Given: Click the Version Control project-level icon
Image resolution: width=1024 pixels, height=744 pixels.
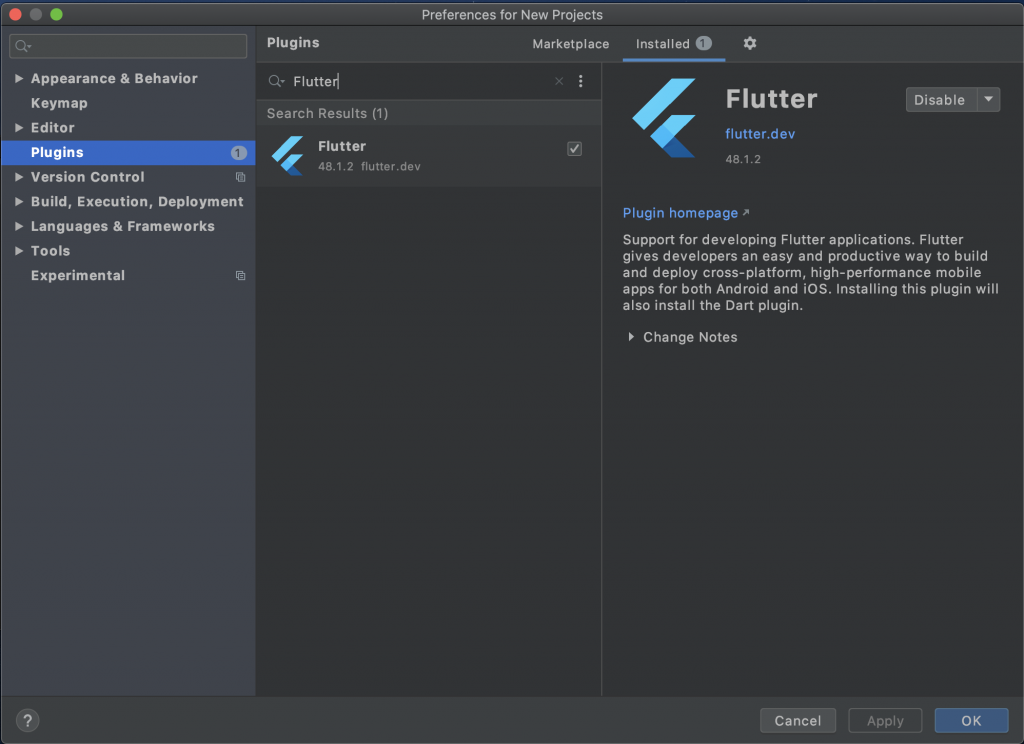Looking at the screenshot, I should [240, 177].
